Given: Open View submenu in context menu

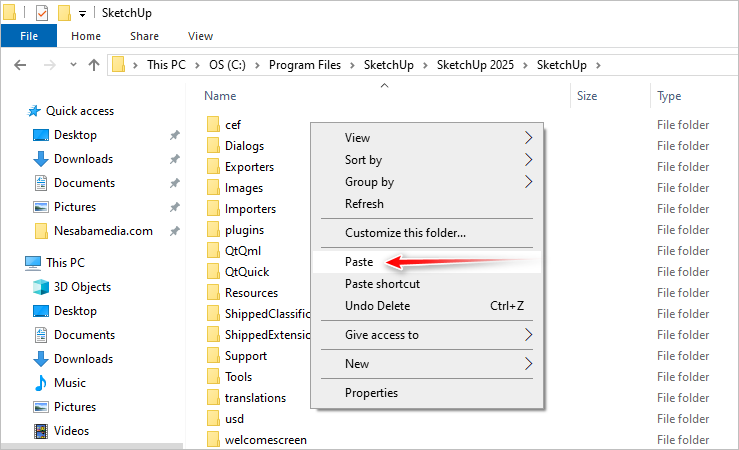Looking at the screenshot, I should point(427,138).
